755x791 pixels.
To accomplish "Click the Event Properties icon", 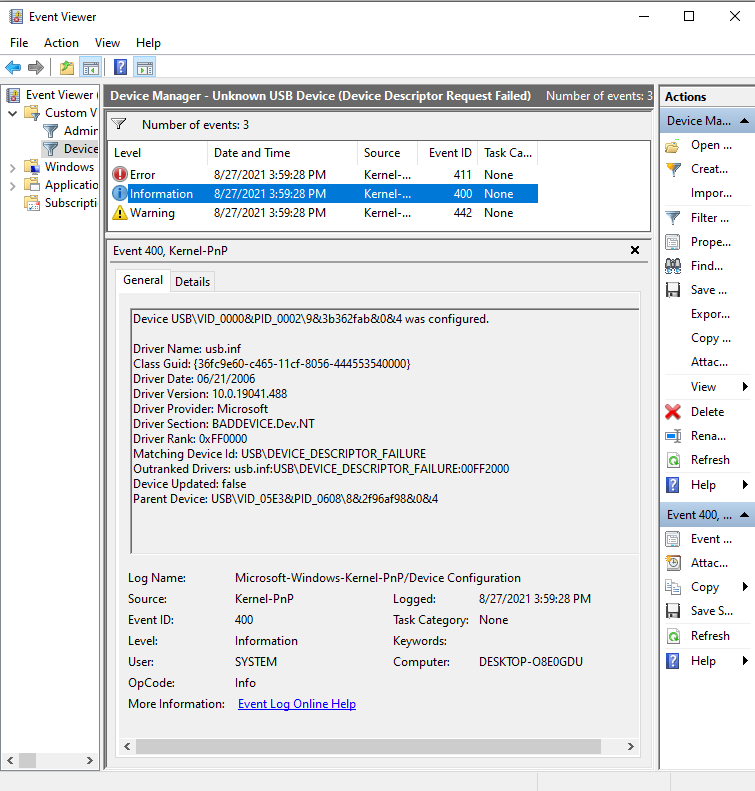I will 672,539.
